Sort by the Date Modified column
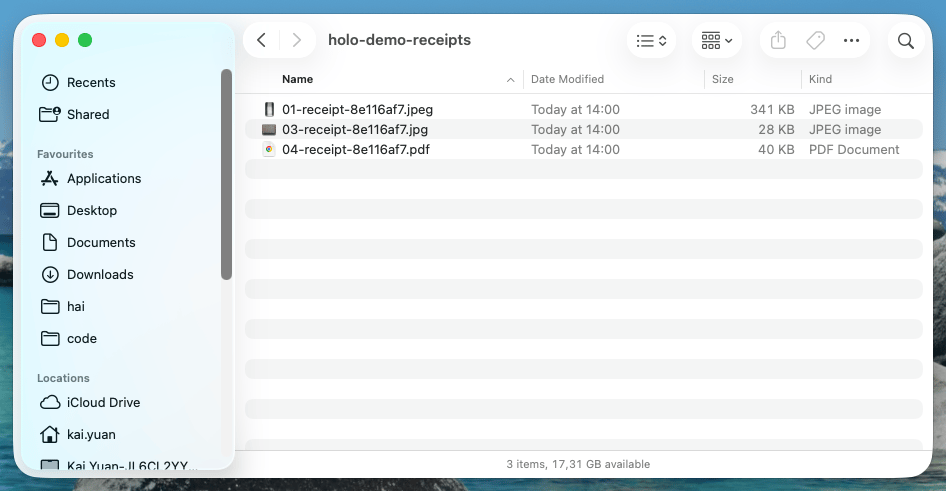Viewport: 946px width, 491px height. pyautogui.click(x=567, y=79)
